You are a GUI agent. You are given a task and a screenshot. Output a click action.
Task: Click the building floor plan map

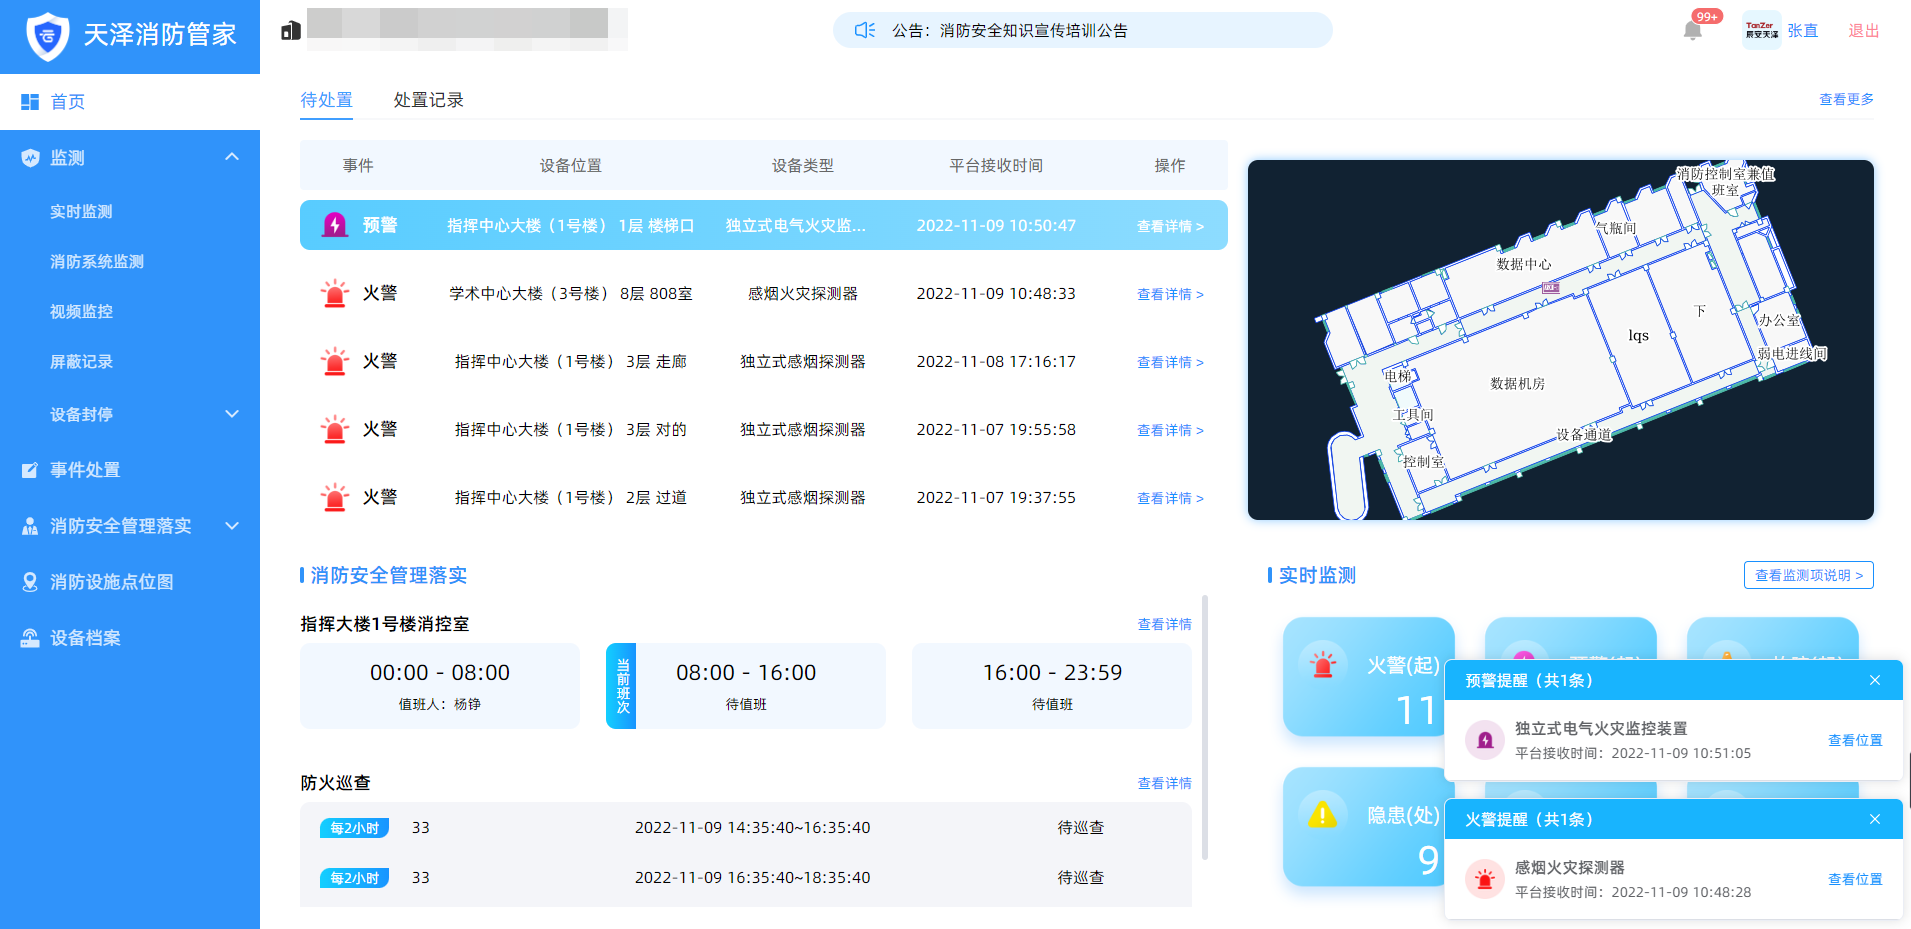[1560, 340]
